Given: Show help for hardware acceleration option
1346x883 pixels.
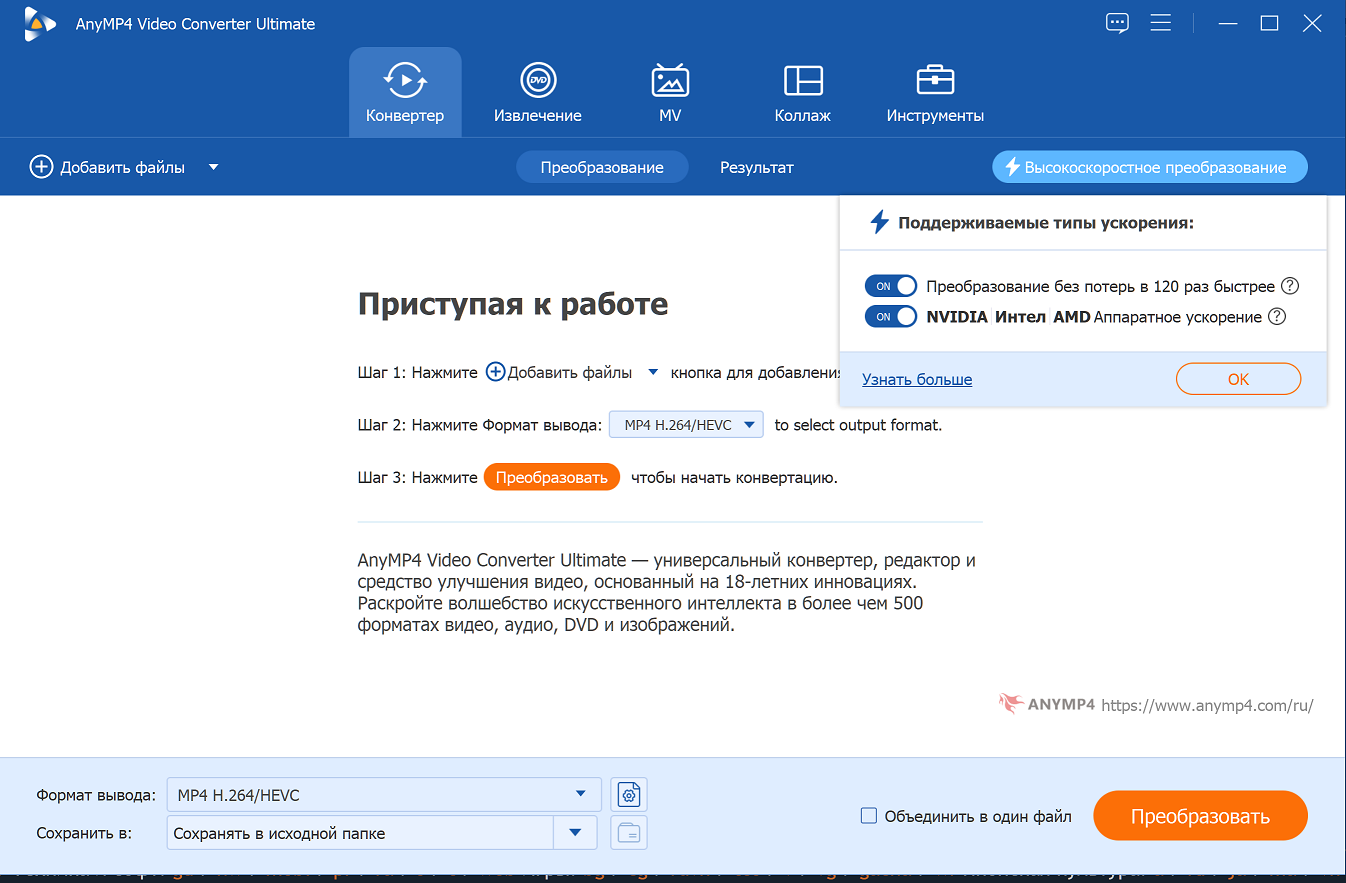Looking at the screenshot, I should click(1276, 317).
